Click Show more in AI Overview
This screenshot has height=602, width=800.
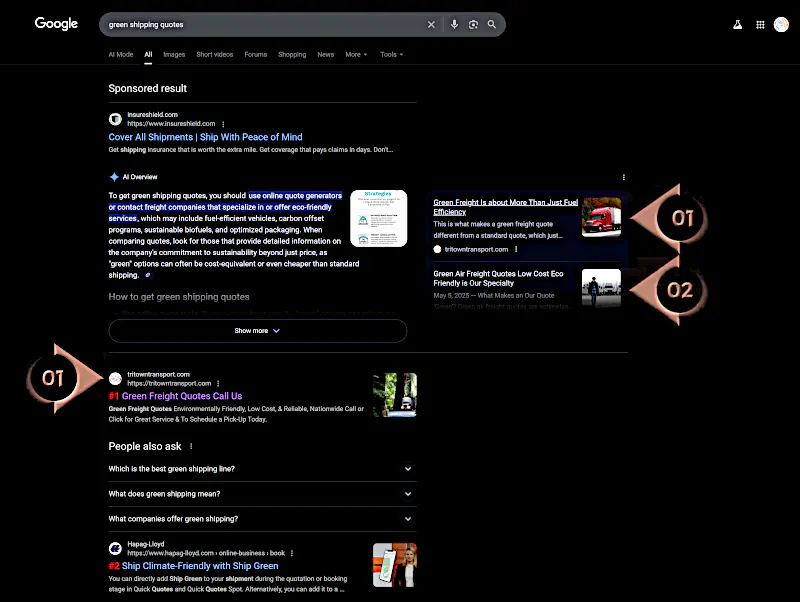(x=258, y=330)
